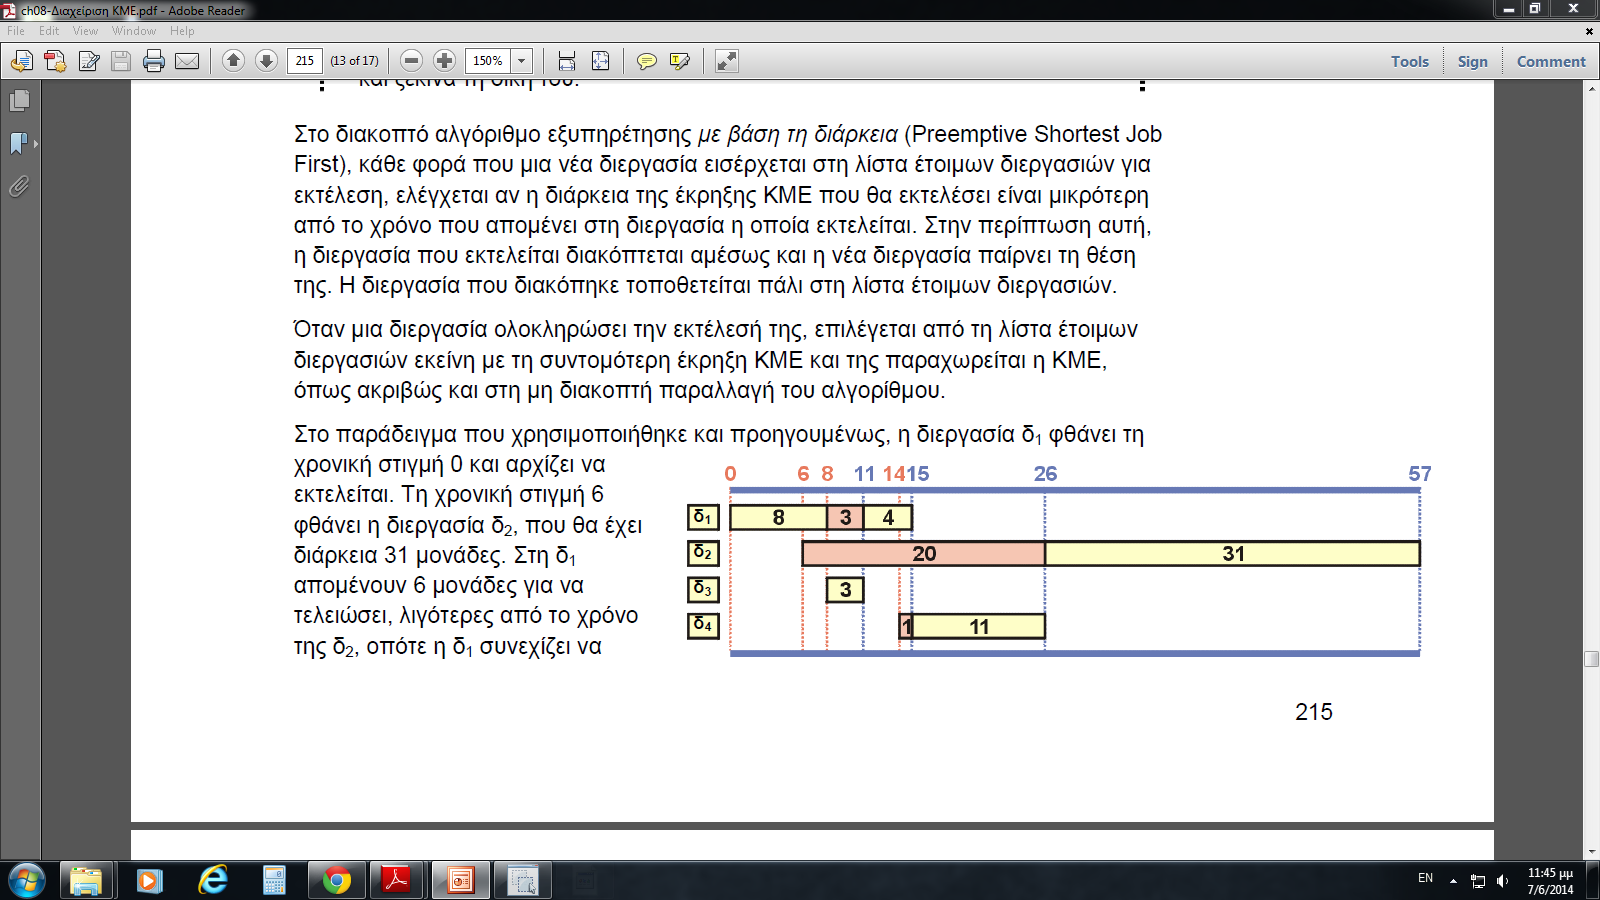Select the Highlight text tool
Image resolution: width=1600 pixels, height=900 pixels.
click(x=680, y=61)
